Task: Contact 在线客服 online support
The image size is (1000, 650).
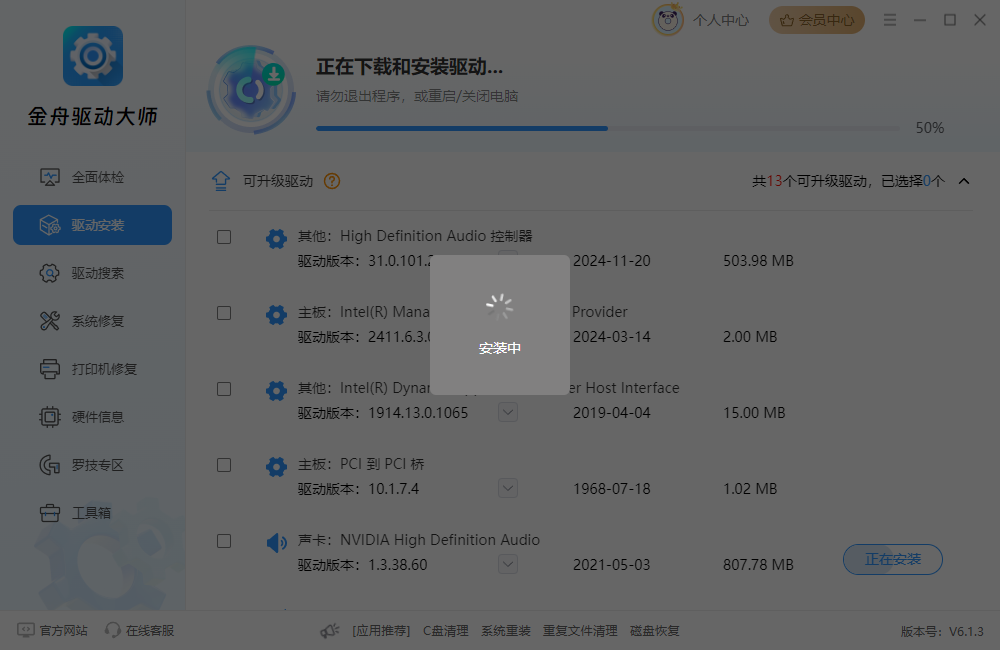Action: [x=150, y=631]
